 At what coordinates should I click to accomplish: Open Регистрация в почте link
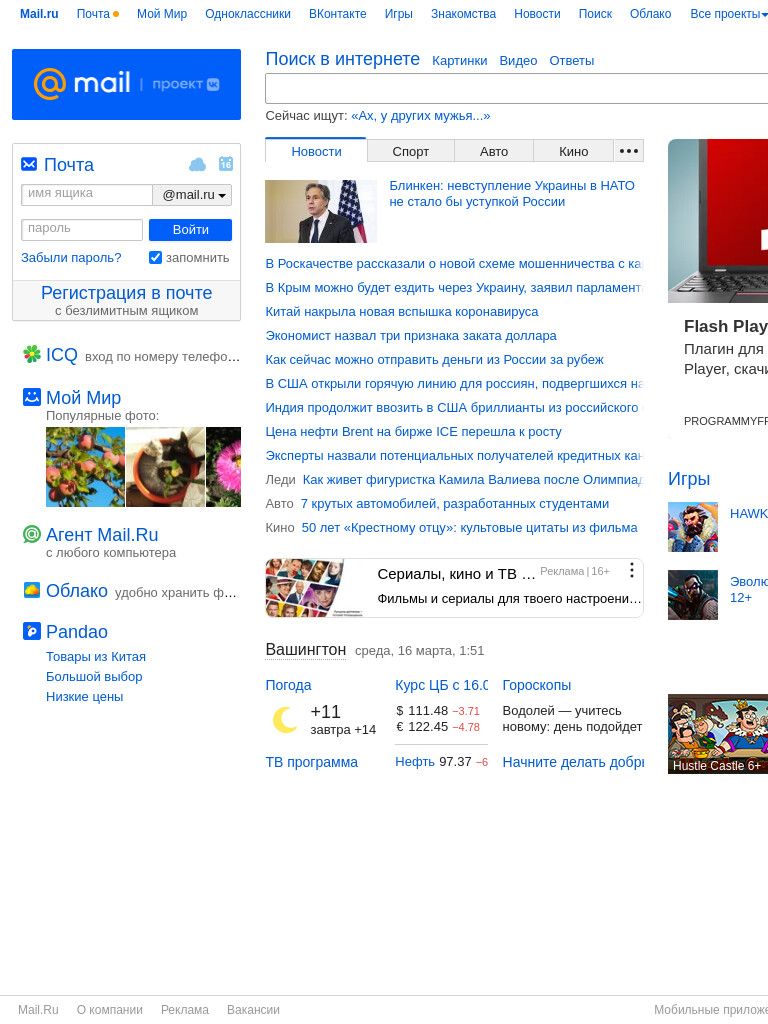(127, 293)
